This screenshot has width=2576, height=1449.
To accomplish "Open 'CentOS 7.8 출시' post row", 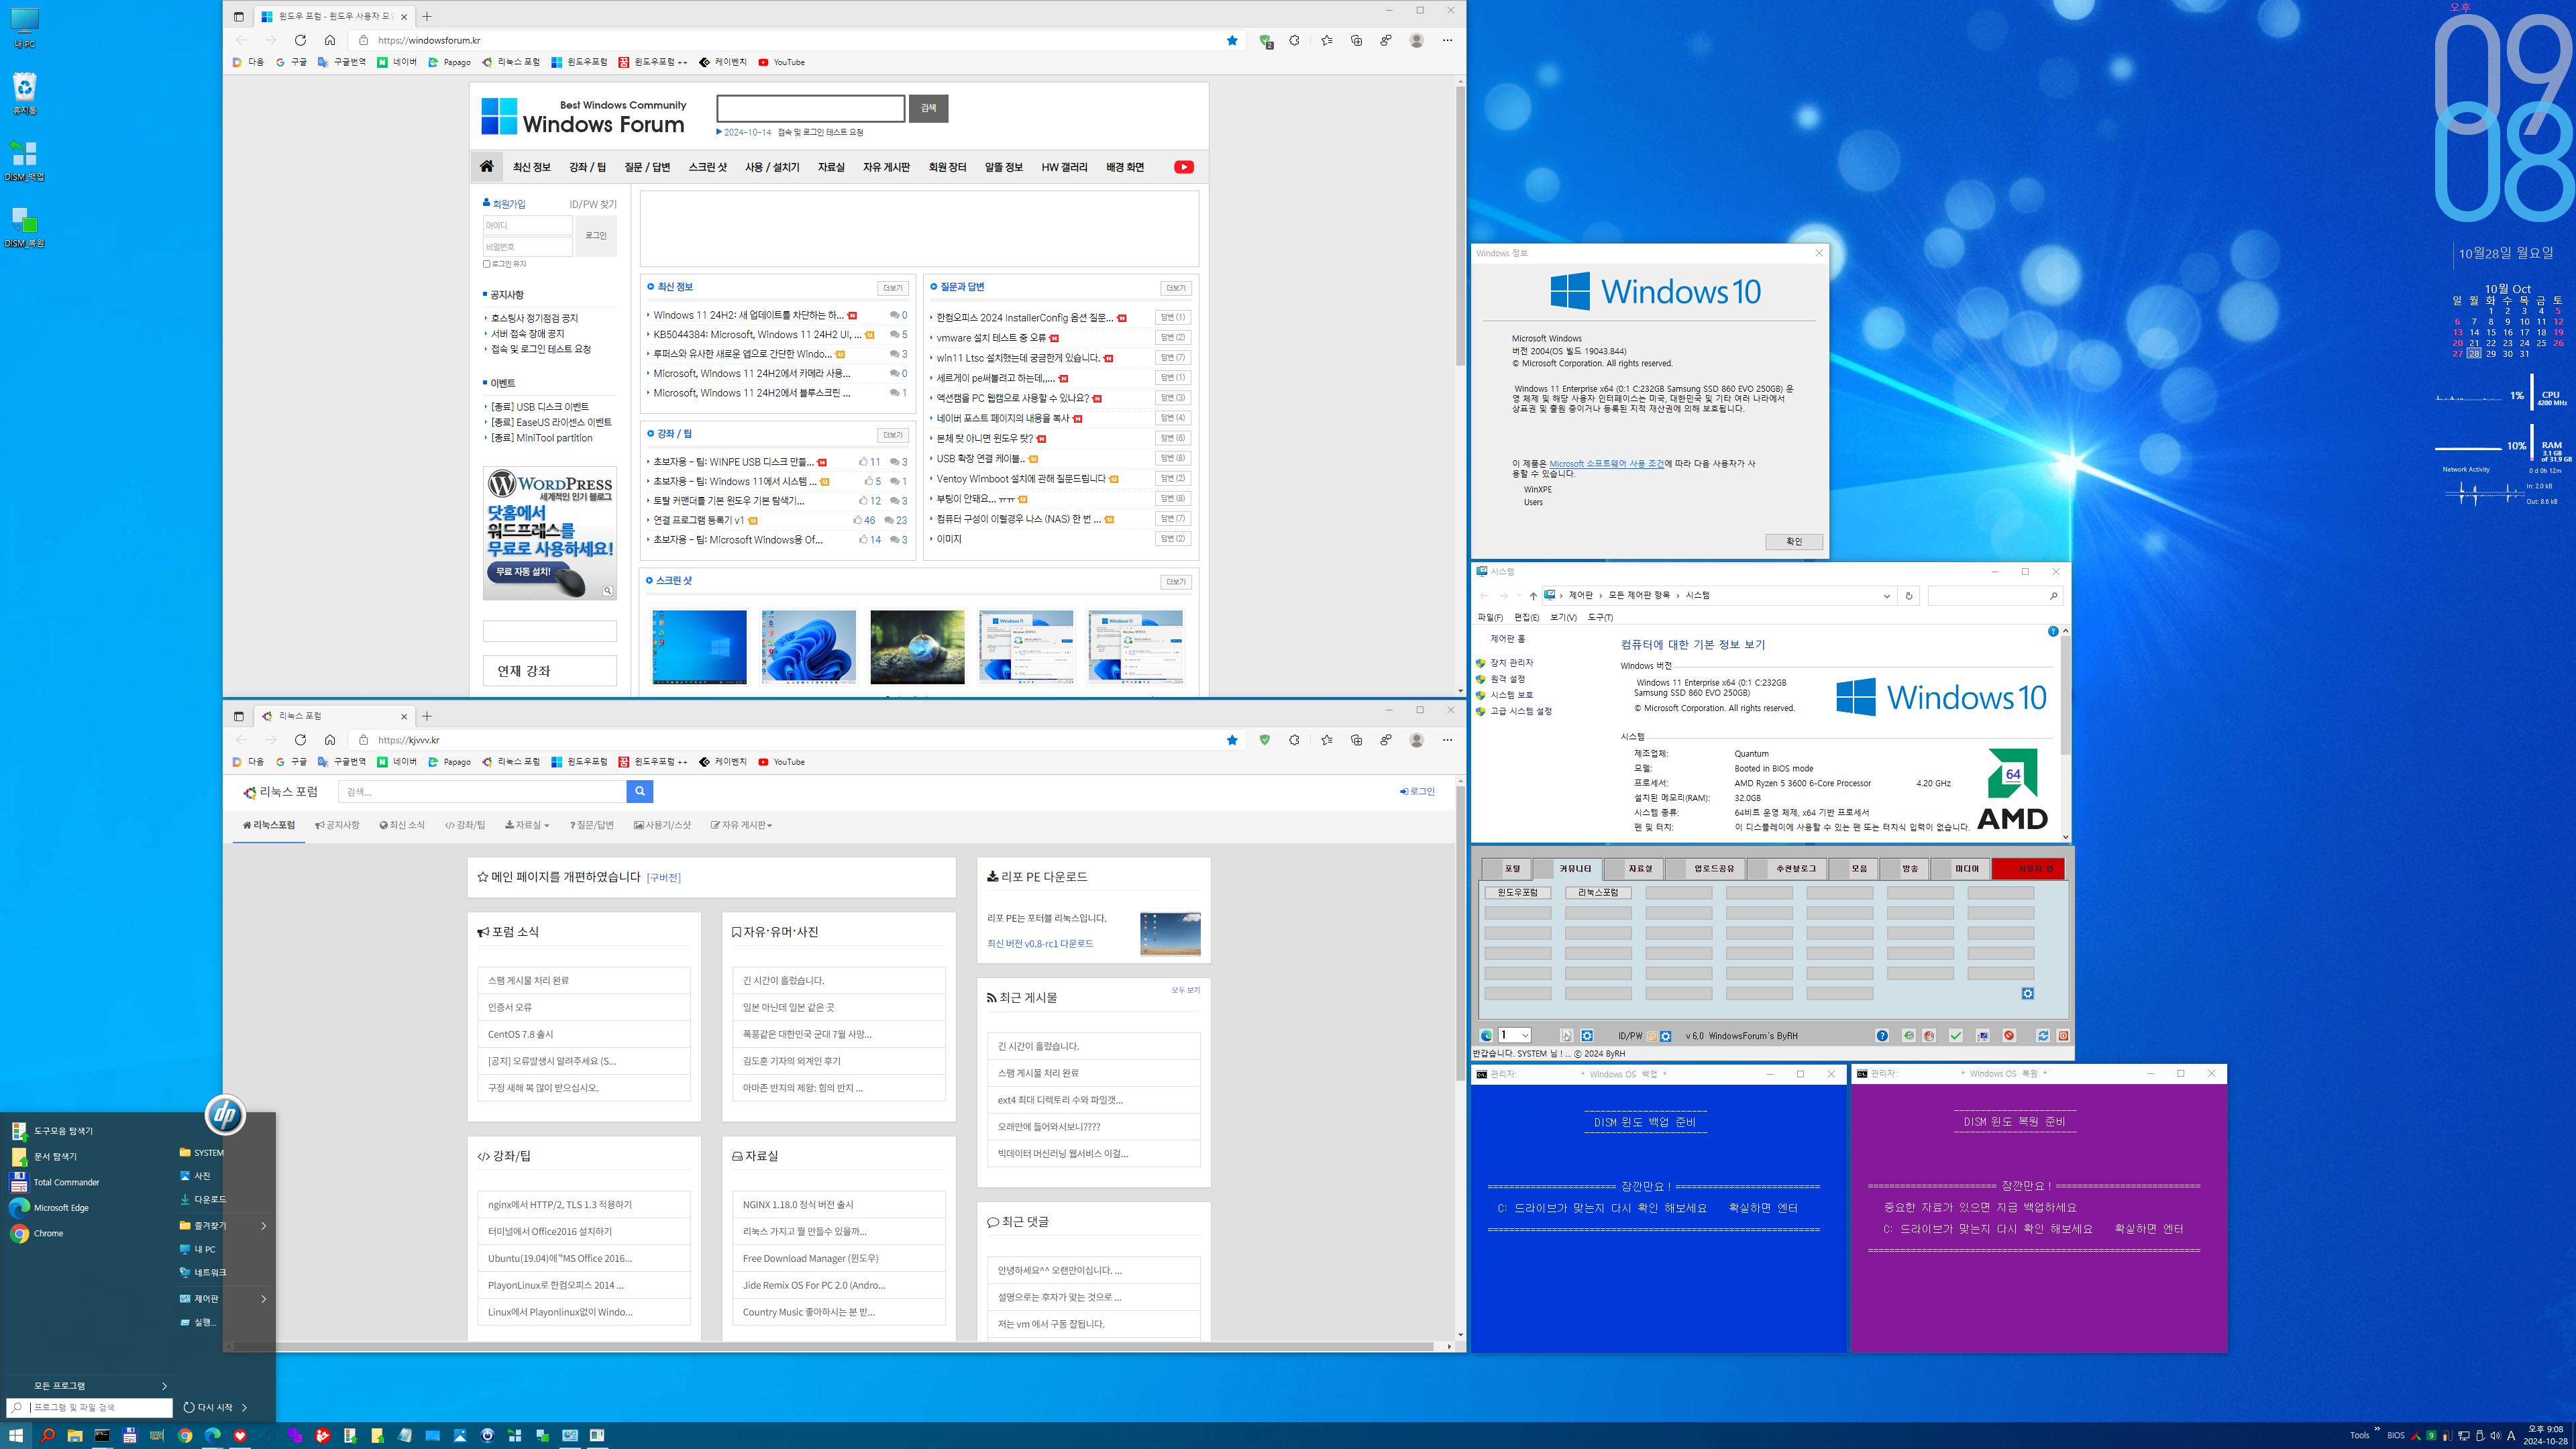I will (584, 1034).
